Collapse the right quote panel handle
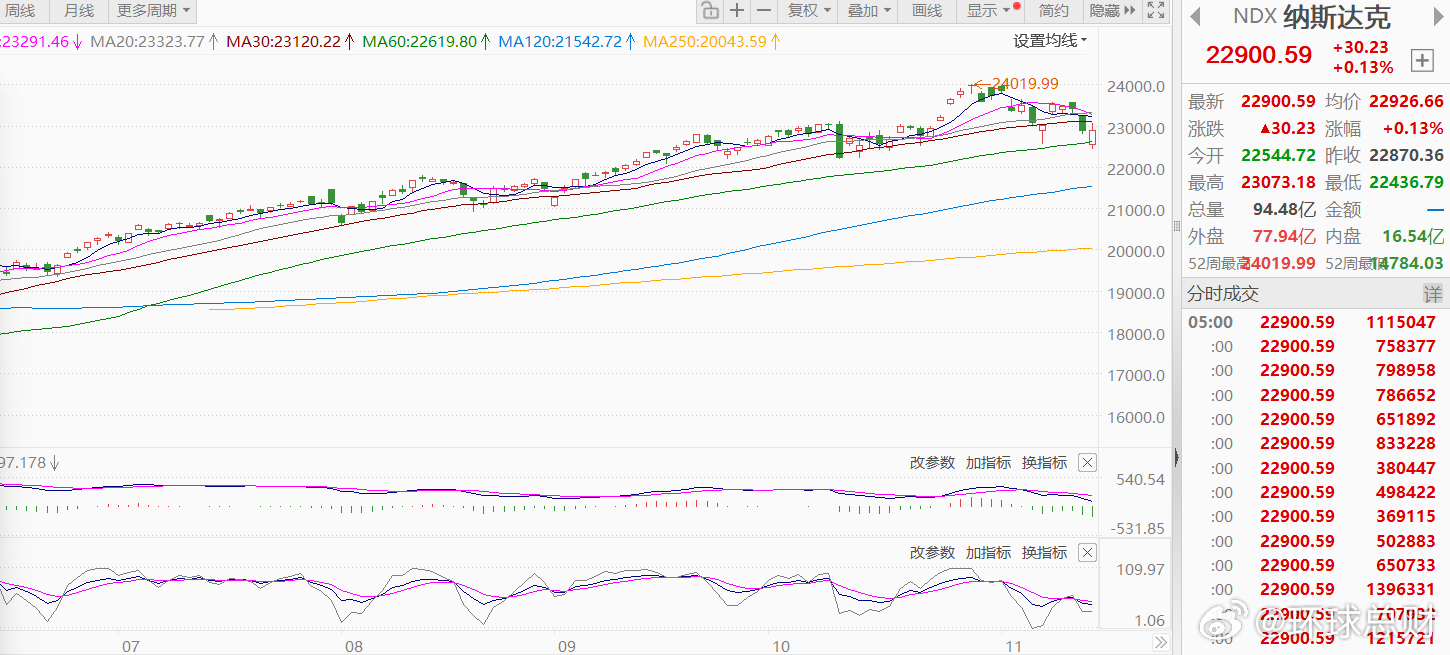The width and height of the screenshot is (1450, 655). click(1176, 458)
